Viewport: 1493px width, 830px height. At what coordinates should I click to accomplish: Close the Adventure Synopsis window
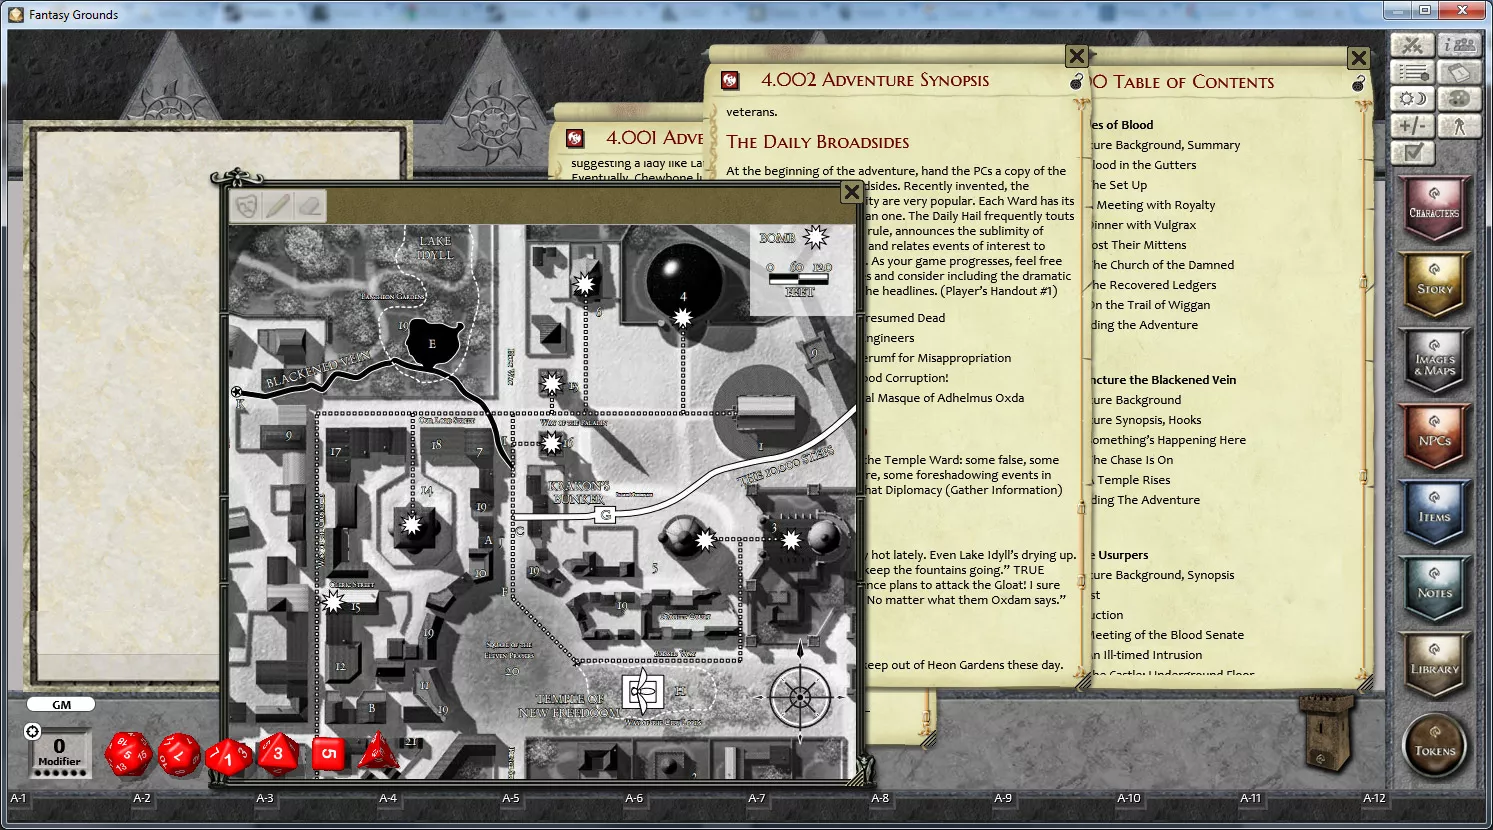click(x=1076, y=57)
